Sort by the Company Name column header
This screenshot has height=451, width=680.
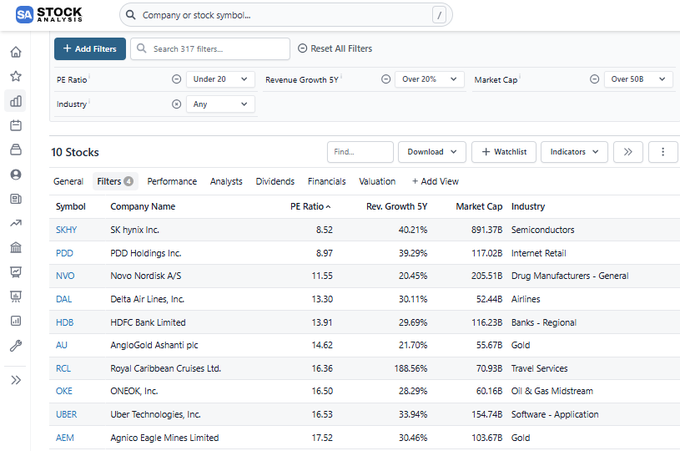[x=143, y=206]
